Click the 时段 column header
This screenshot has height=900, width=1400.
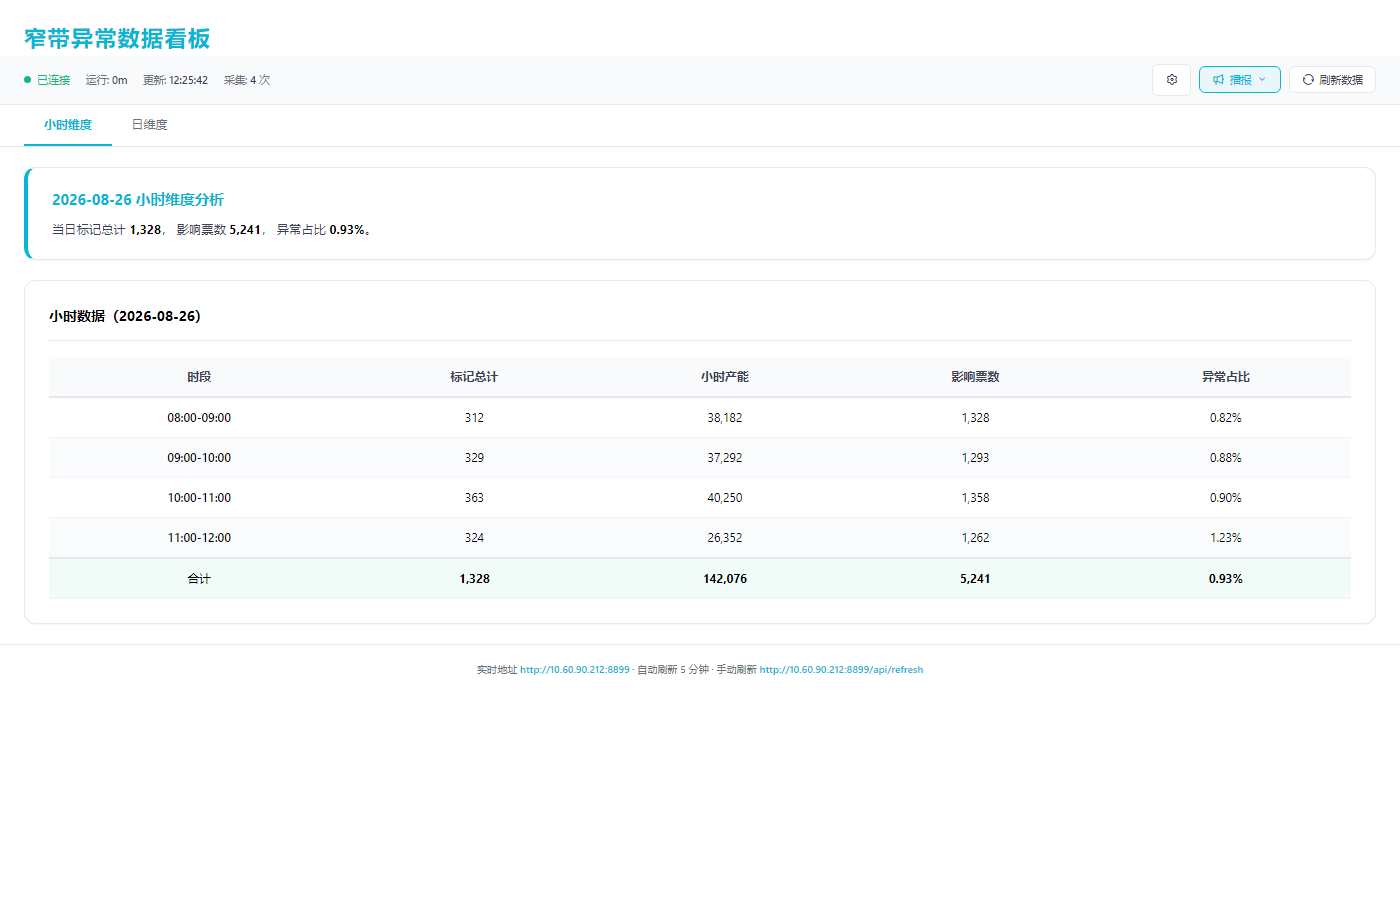(x=199, y=377)
